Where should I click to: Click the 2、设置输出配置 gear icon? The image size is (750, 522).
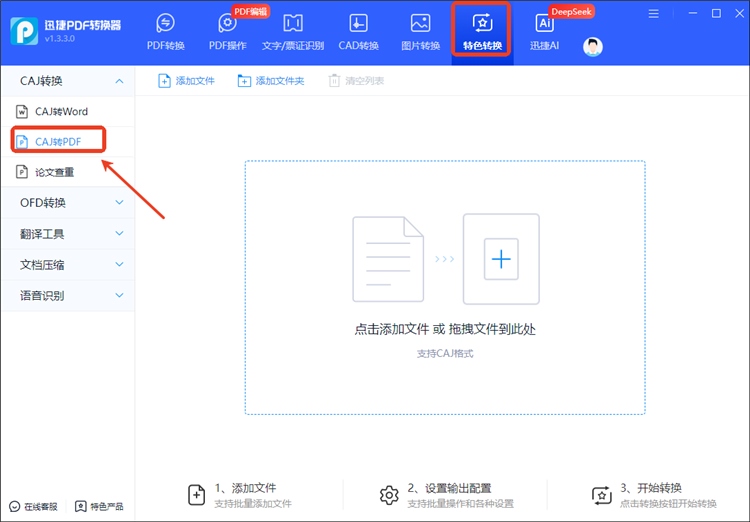[x=389, y=495]
